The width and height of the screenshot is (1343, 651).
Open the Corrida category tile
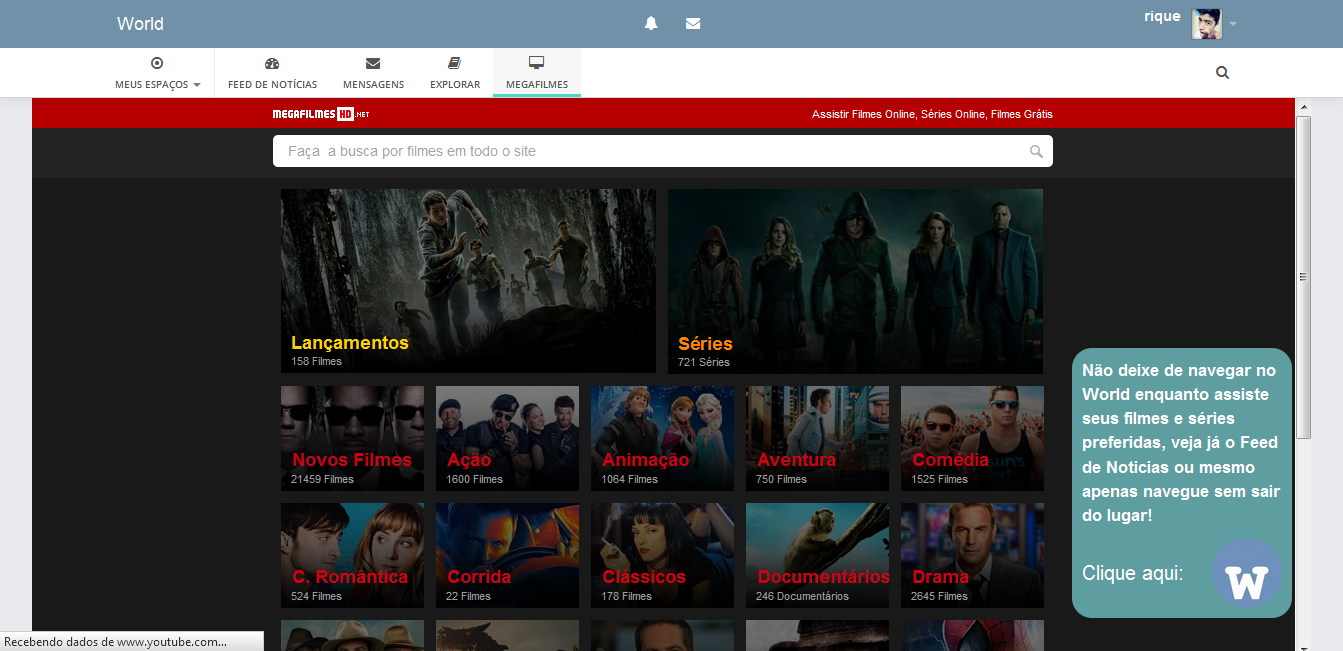pos(507,555)
